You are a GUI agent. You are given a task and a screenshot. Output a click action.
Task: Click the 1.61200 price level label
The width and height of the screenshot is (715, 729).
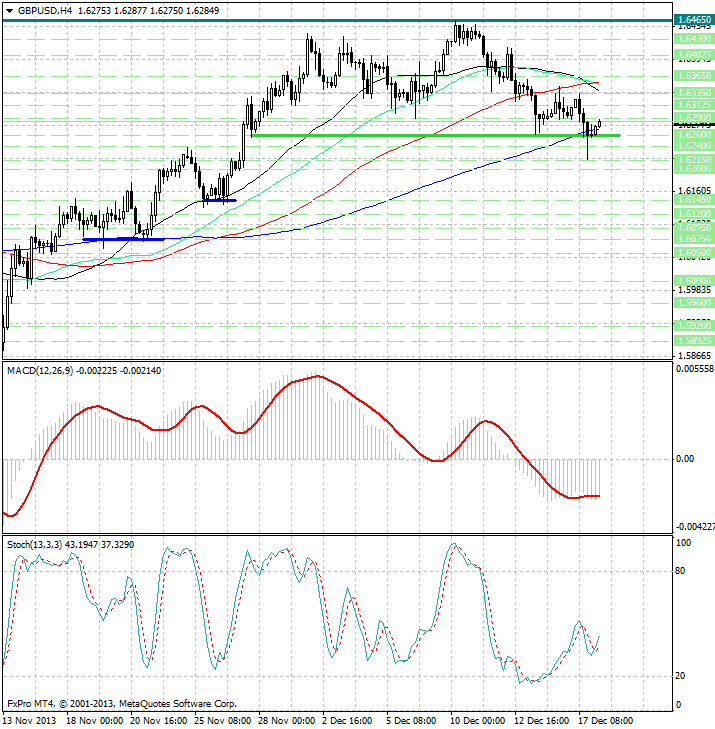694,213
